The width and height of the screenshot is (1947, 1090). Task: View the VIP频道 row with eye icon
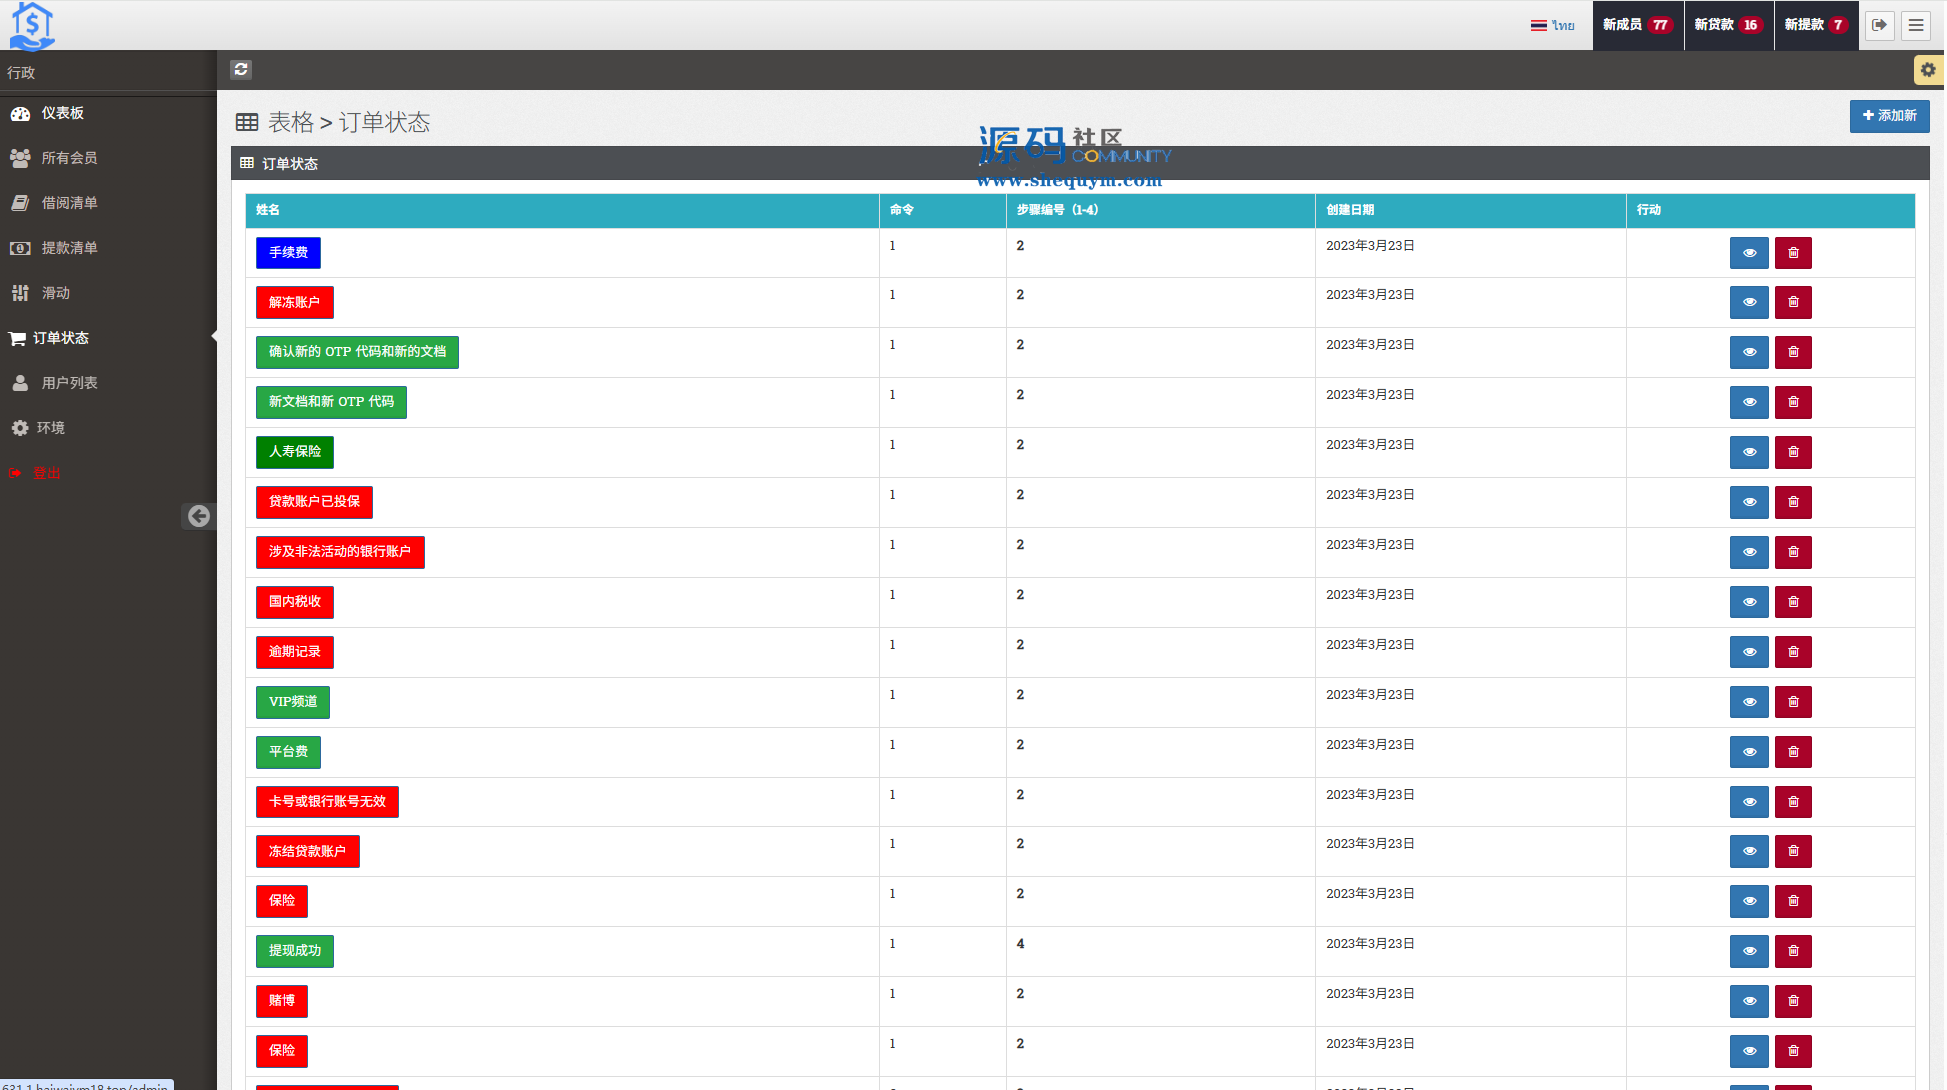point(1749,702)
